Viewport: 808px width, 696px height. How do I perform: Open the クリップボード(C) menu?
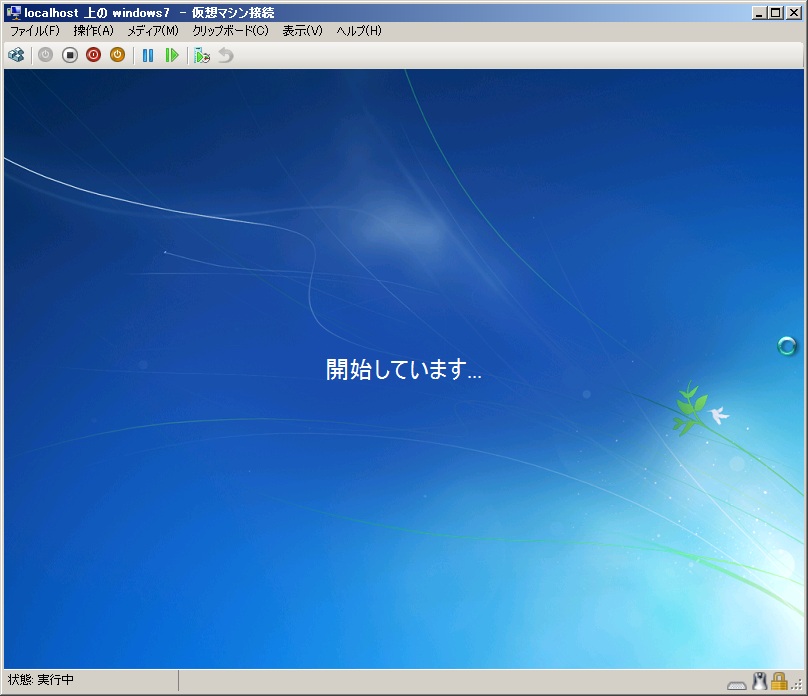(x=230, y=31)
